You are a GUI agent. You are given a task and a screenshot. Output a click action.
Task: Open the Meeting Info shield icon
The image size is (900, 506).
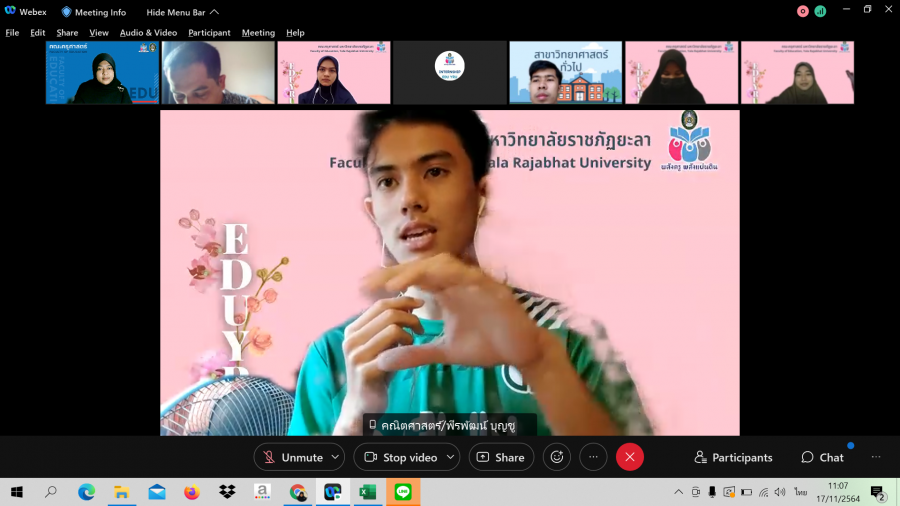(67, 12)
